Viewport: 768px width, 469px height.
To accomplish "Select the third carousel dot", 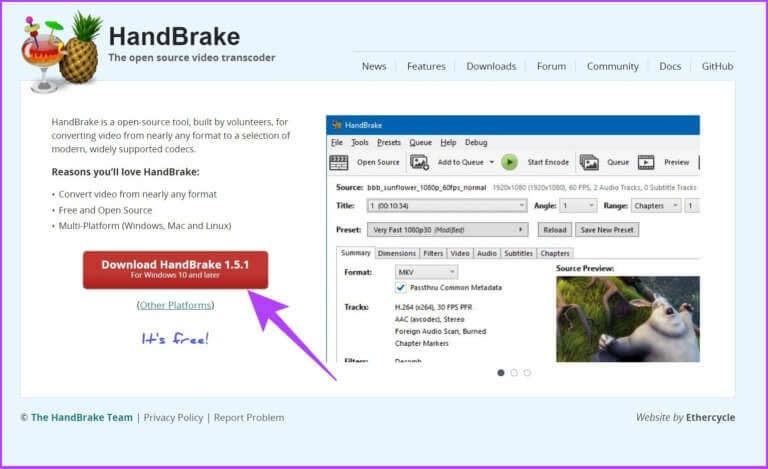I will click(527, 373).
